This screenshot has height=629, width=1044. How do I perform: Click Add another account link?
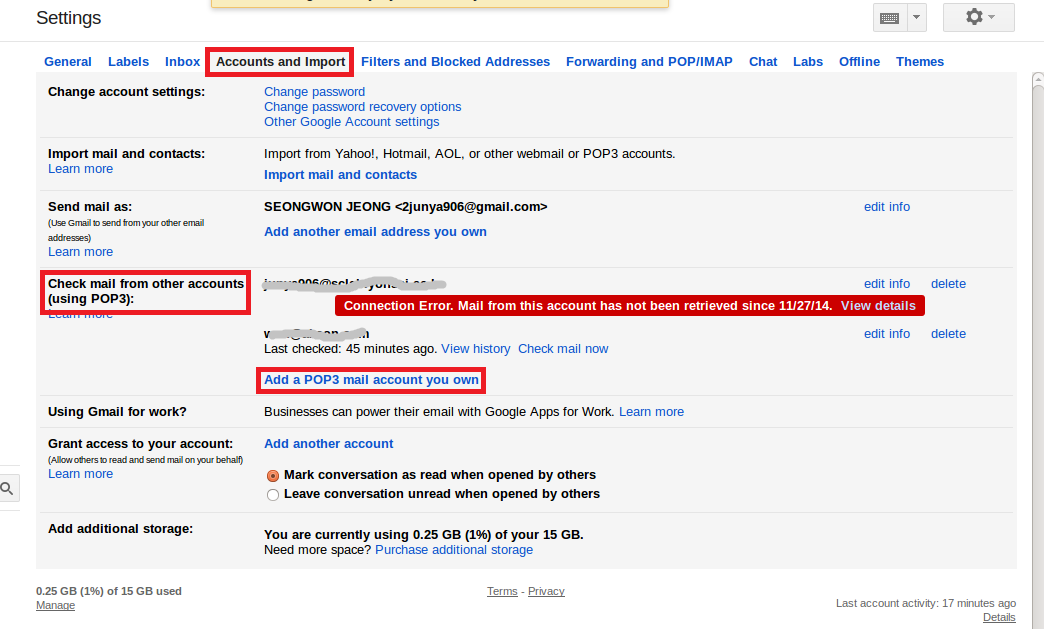pos(328,444)
